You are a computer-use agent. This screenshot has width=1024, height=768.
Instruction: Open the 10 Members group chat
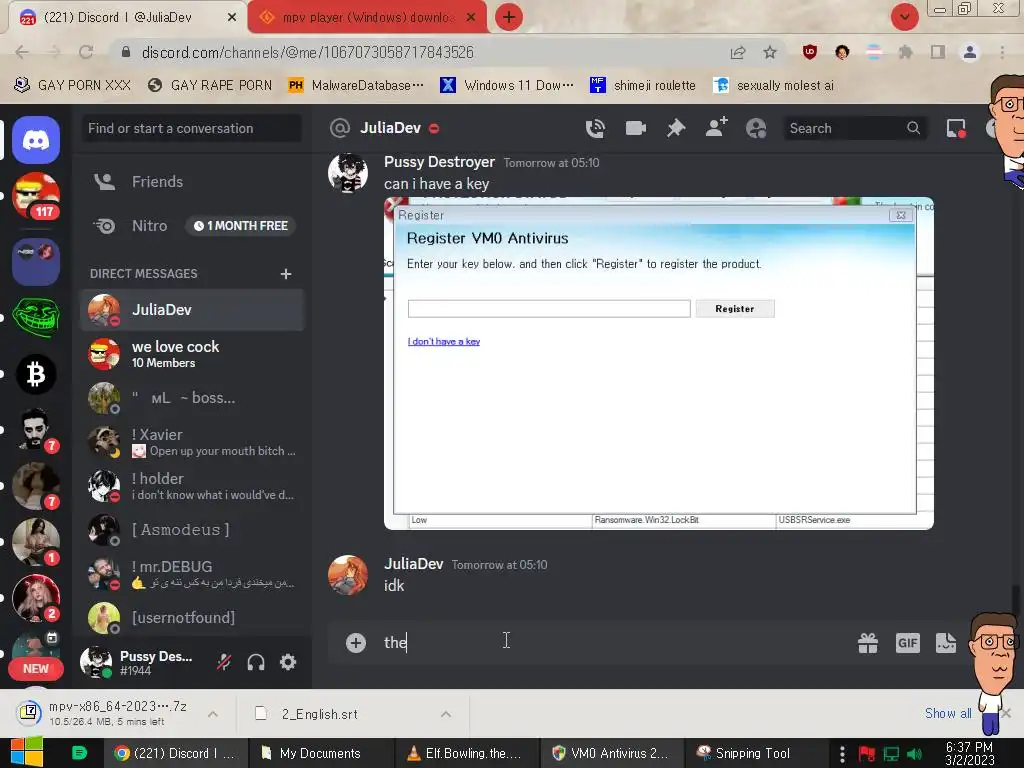click(x=192, y=354)
